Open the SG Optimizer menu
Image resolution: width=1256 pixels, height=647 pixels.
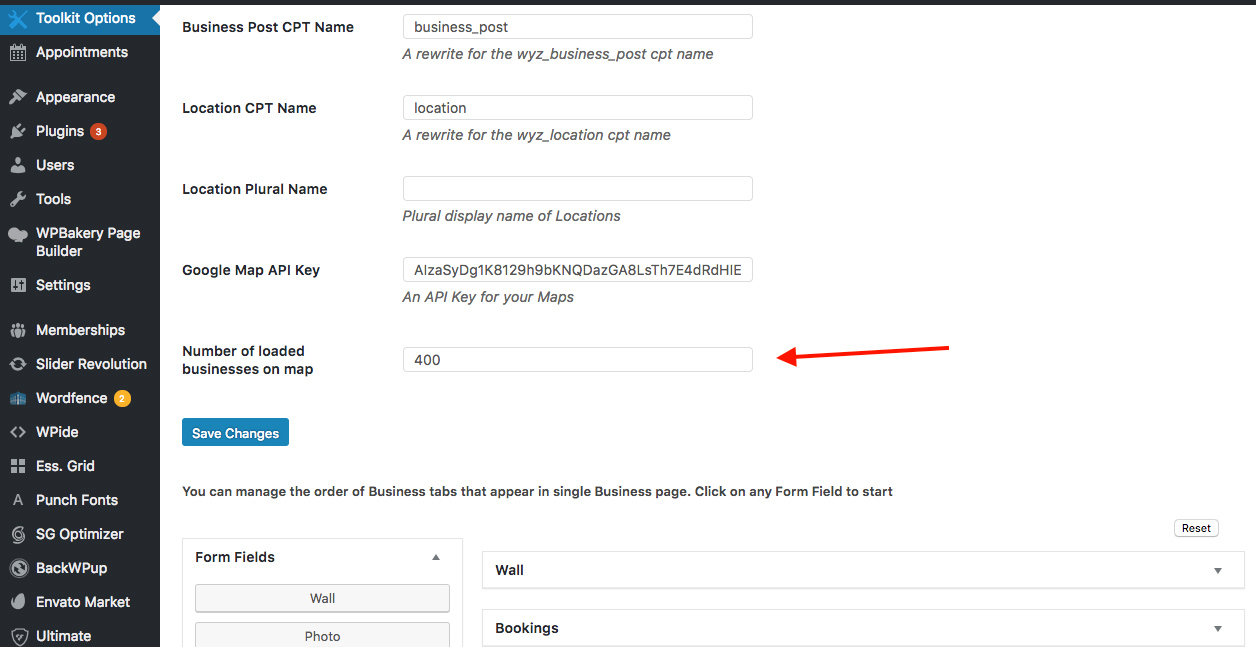click(80, 534)
